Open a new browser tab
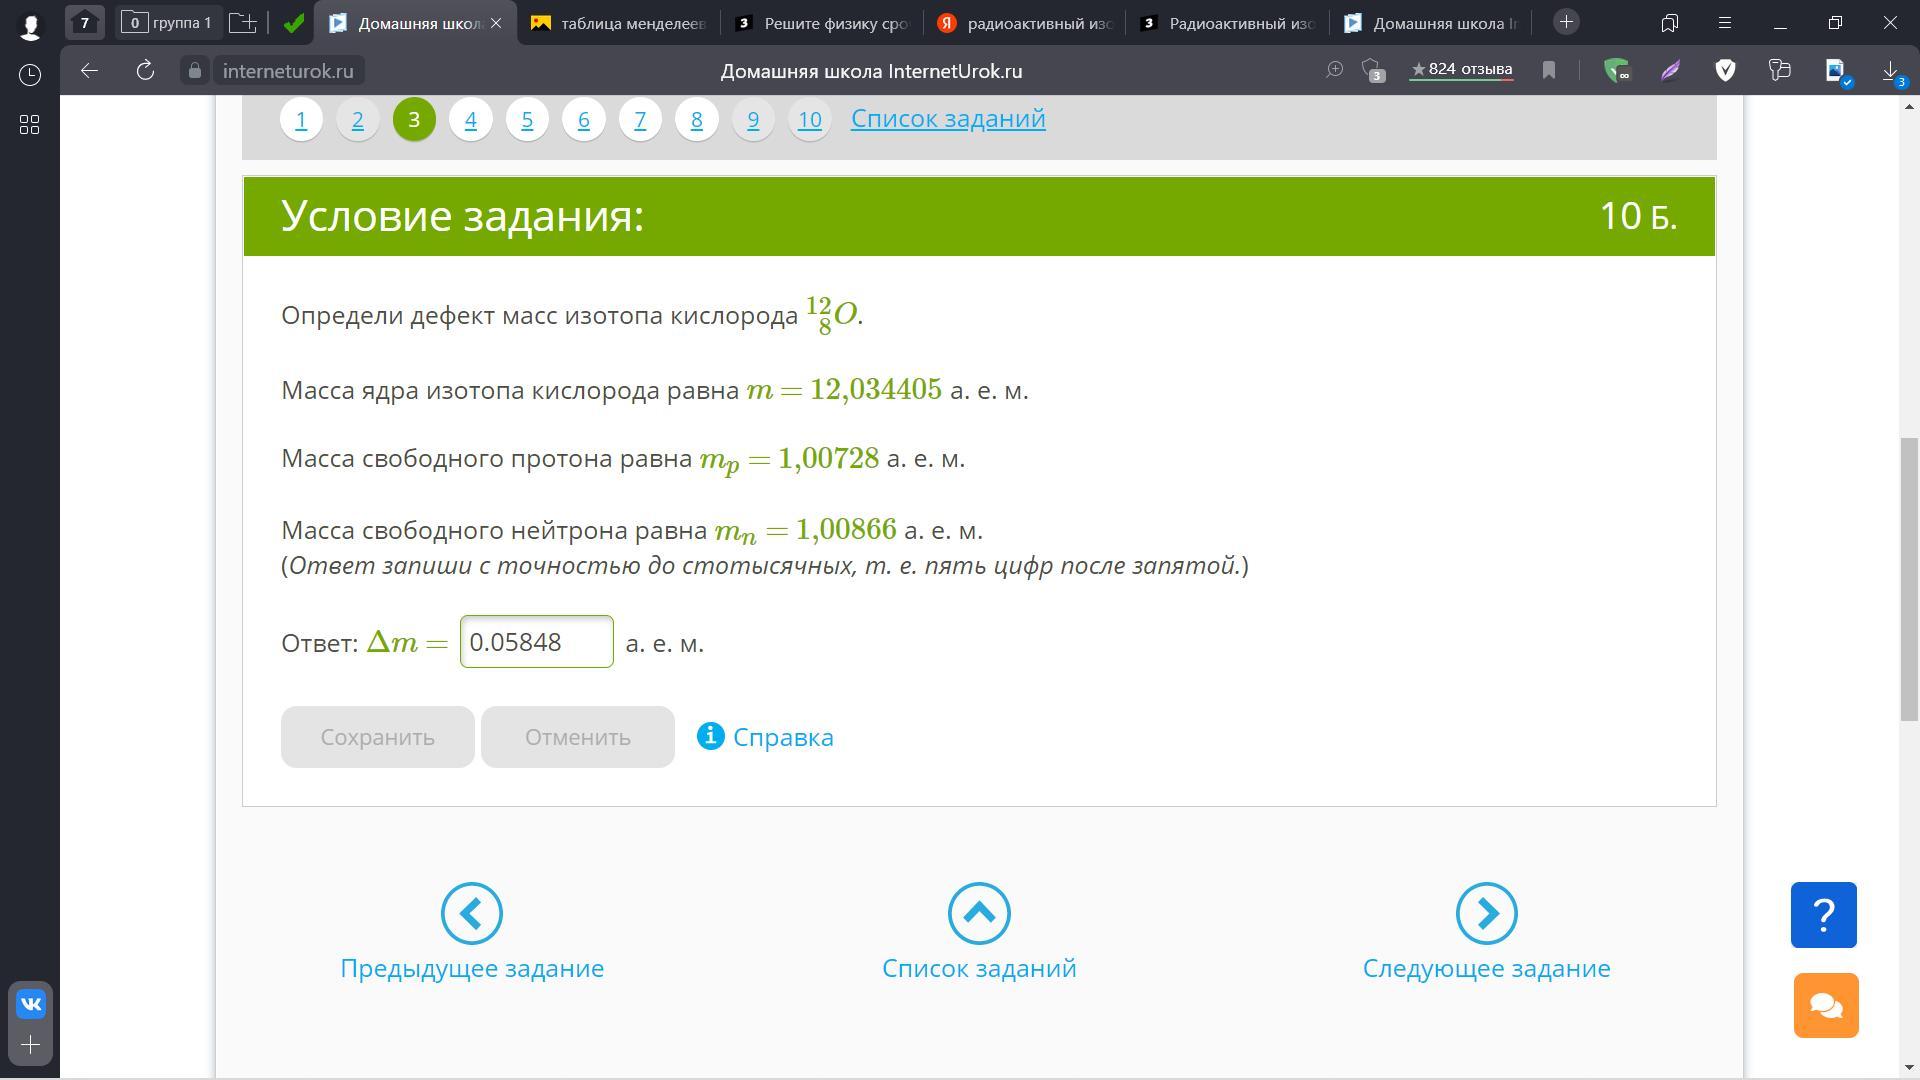The width and height of the screenshot is (1920, 1080). pos(1566,21)
